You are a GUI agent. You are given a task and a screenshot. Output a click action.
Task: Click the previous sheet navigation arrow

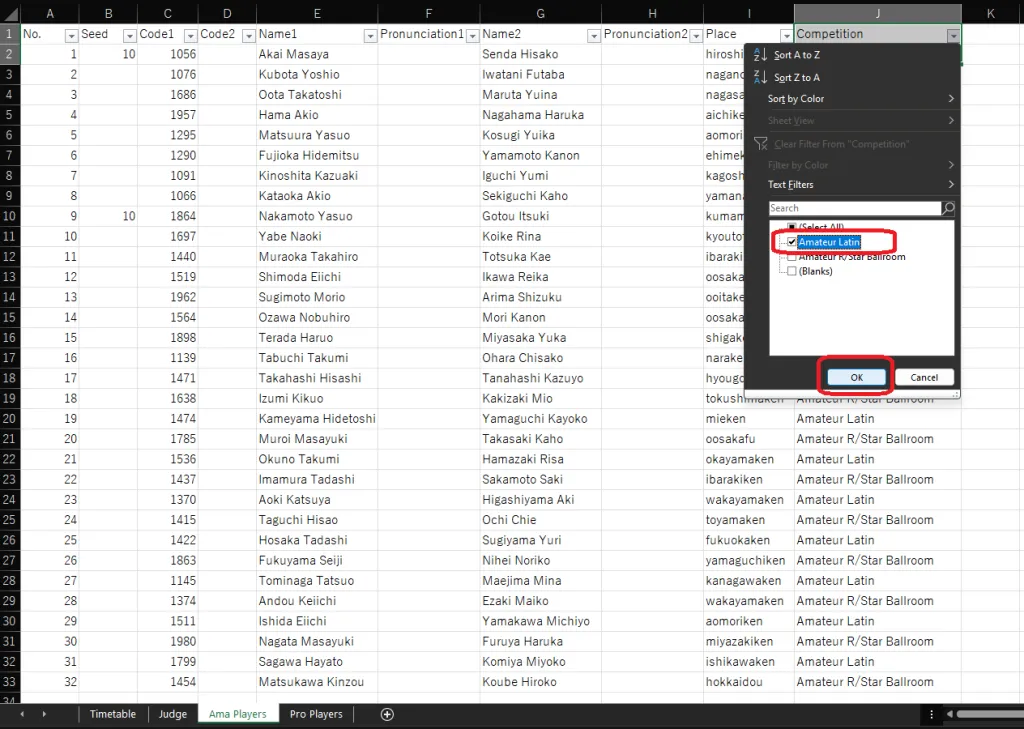click(19, 714)
